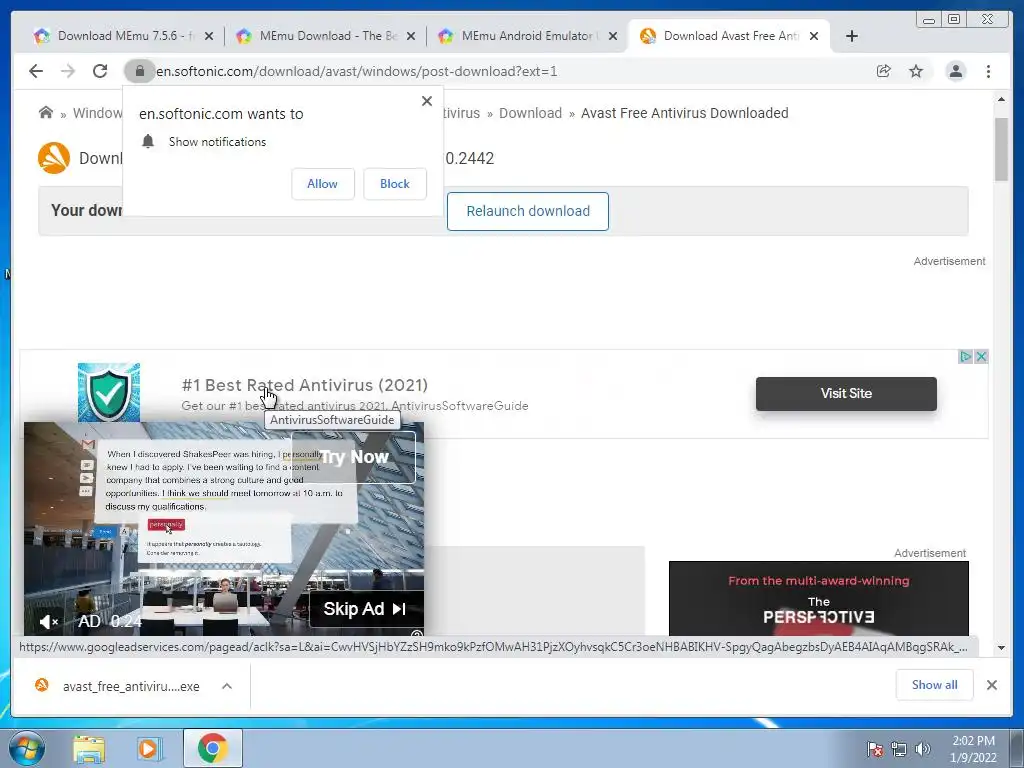Click the address bar URL

(x=357, y=71)
